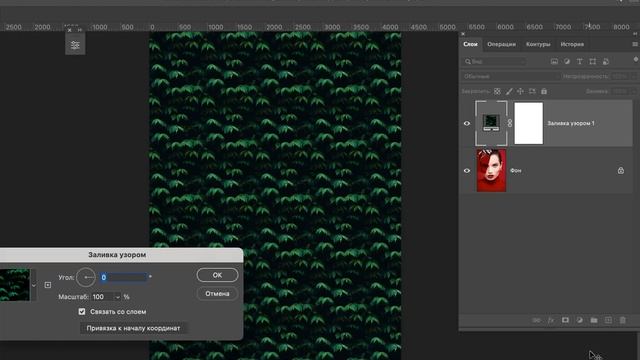Select the Заливка узором 1 layer name
Image resolution: width=640 pixels, height=360 pixels.
[571, 123]
